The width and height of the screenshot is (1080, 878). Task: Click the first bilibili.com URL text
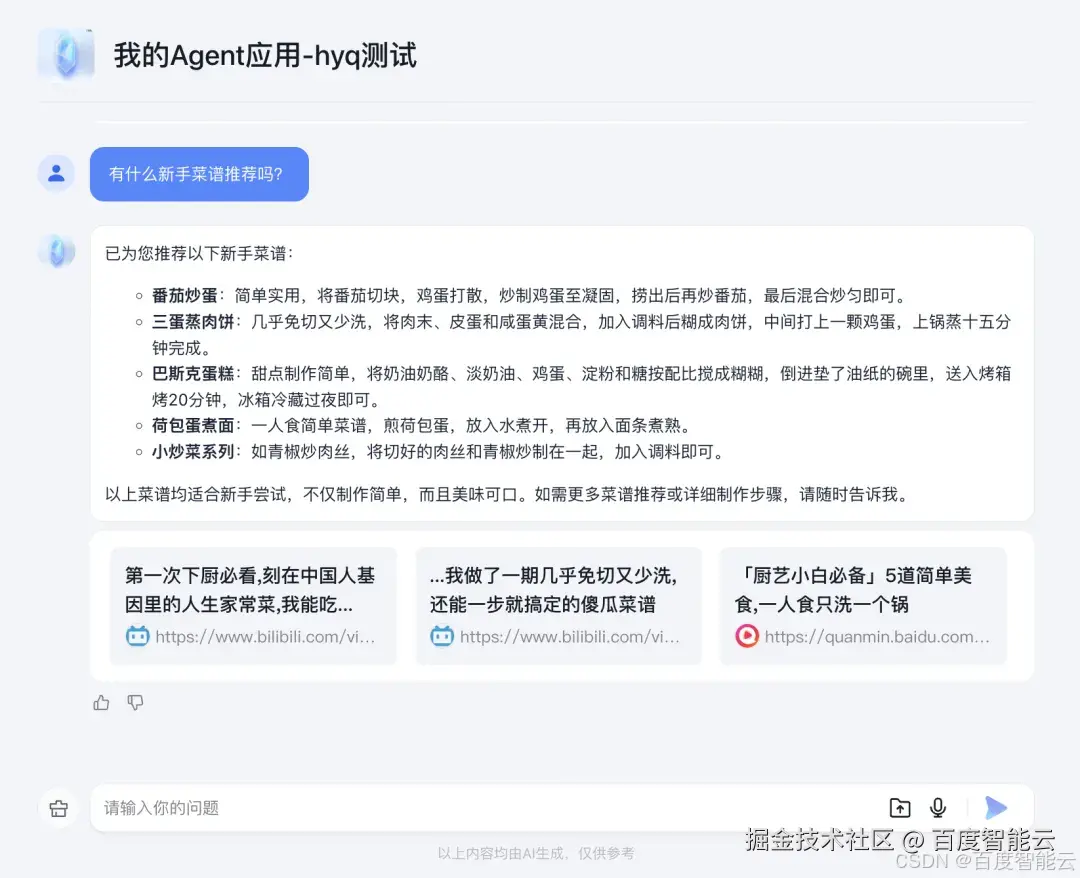click(268, 635)
